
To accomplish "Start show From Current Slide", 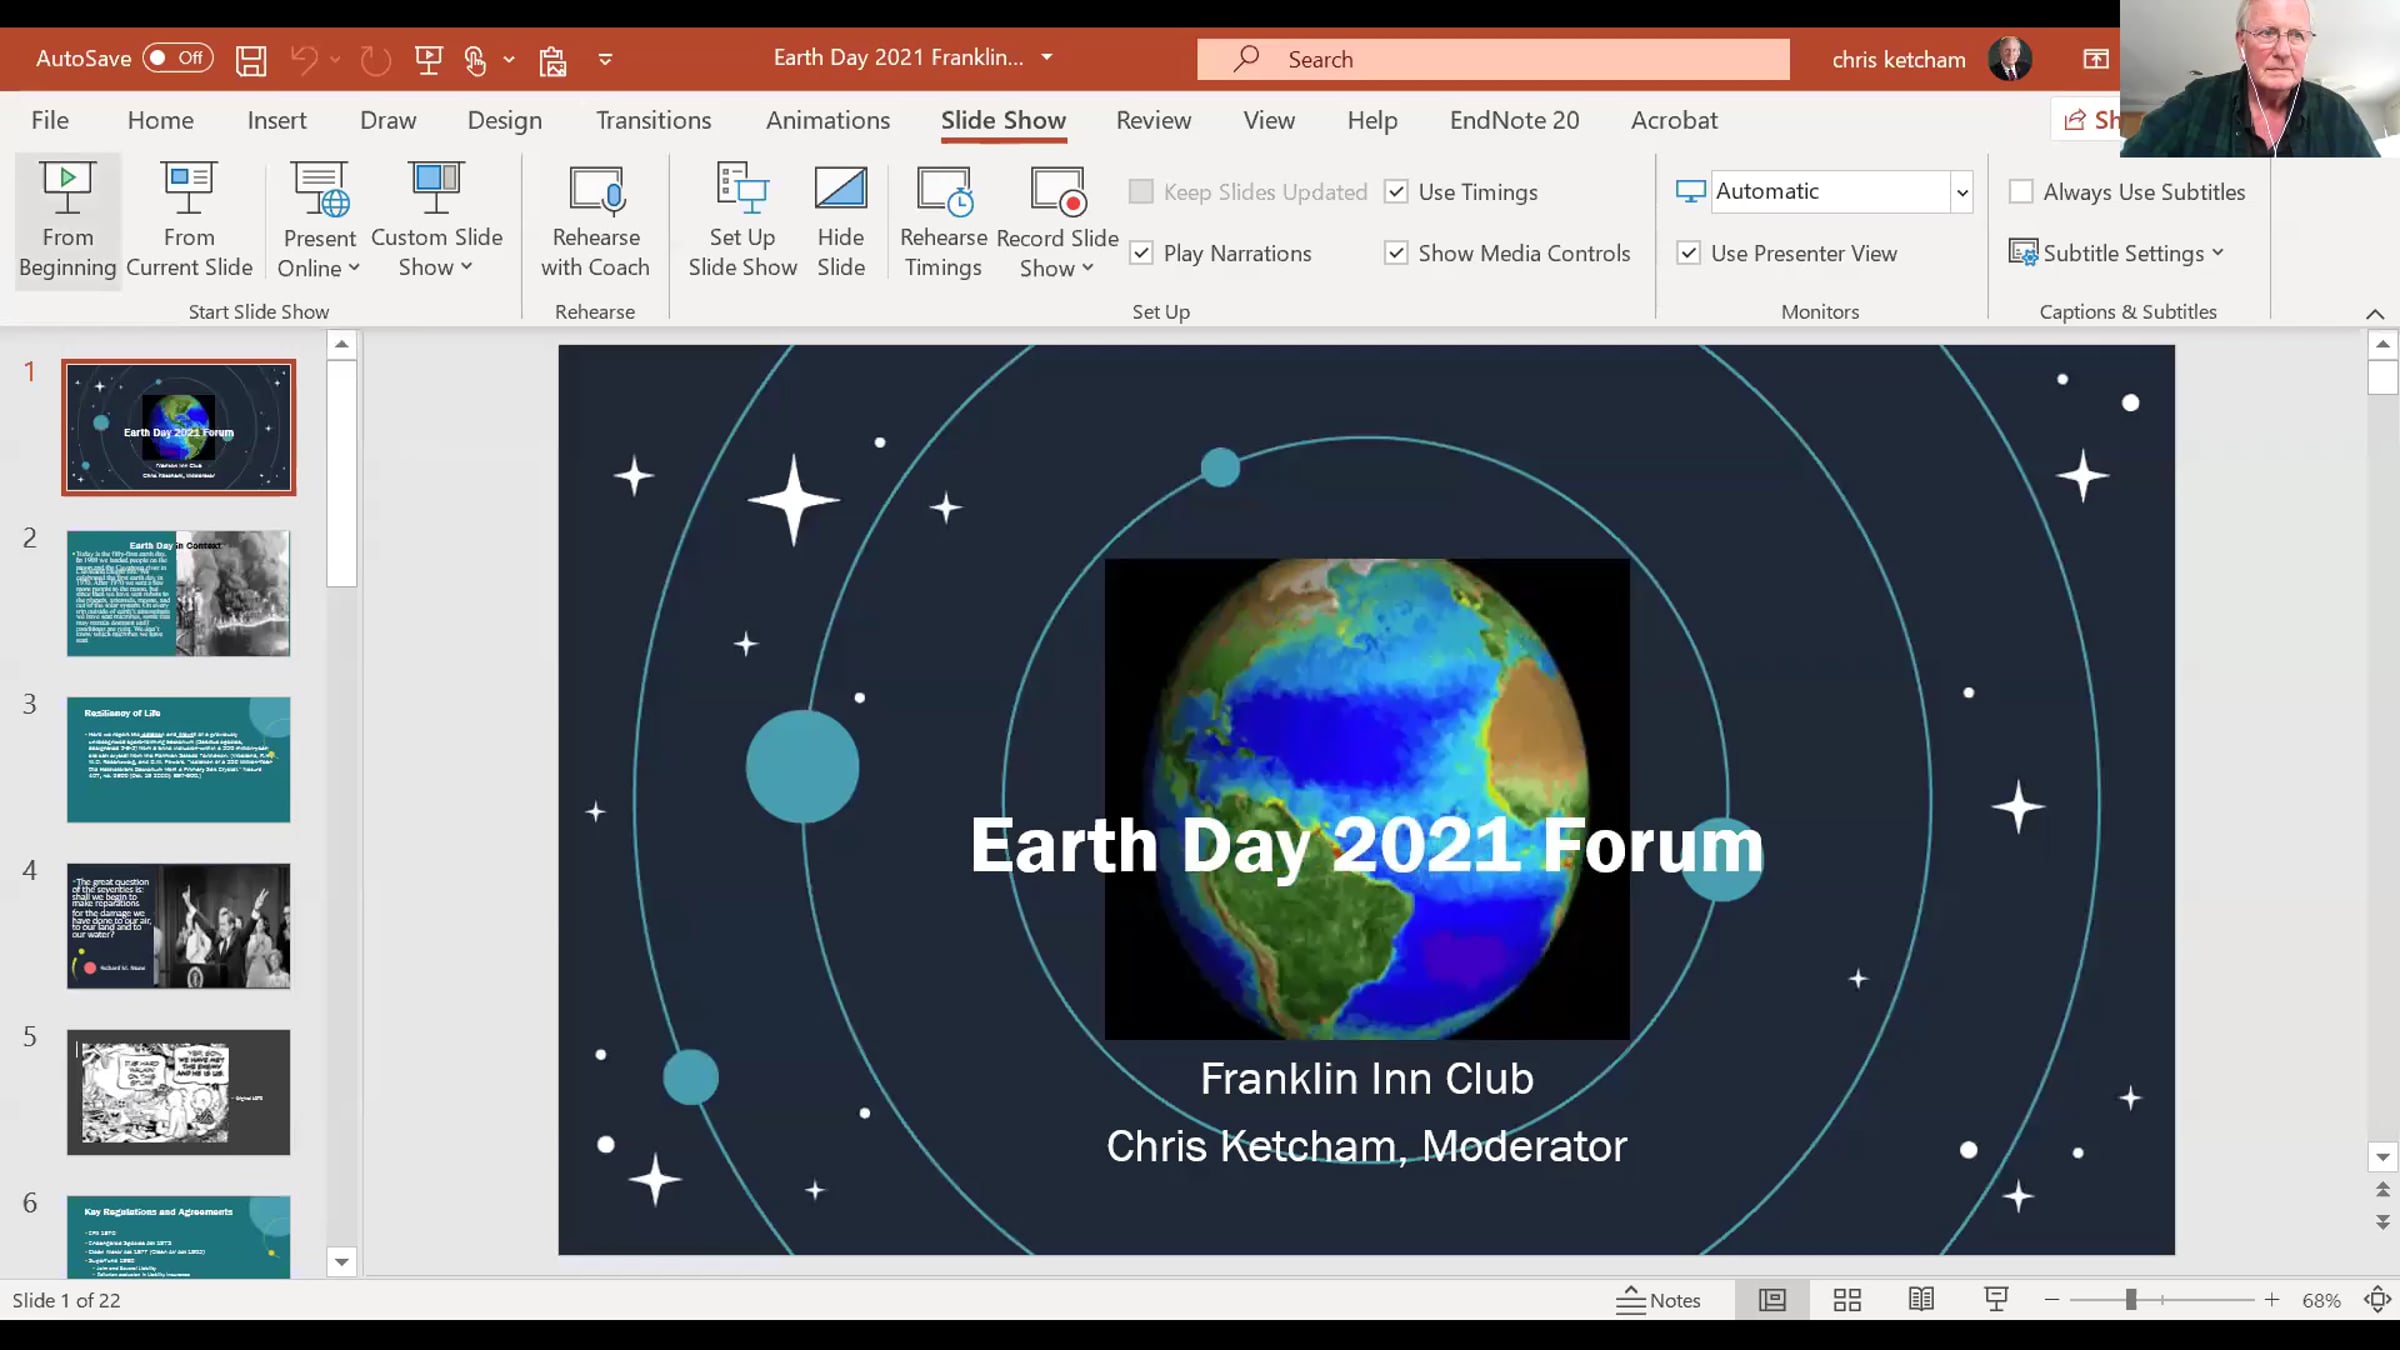I will pyautogui.click(x=189, y=221).
